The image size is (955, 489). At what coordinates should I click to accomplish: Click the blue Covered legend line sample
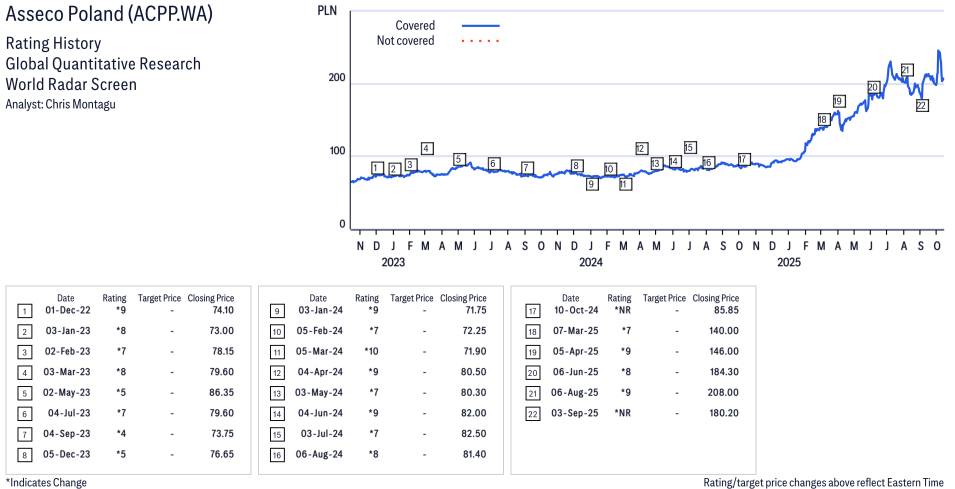tap(481, 26)
